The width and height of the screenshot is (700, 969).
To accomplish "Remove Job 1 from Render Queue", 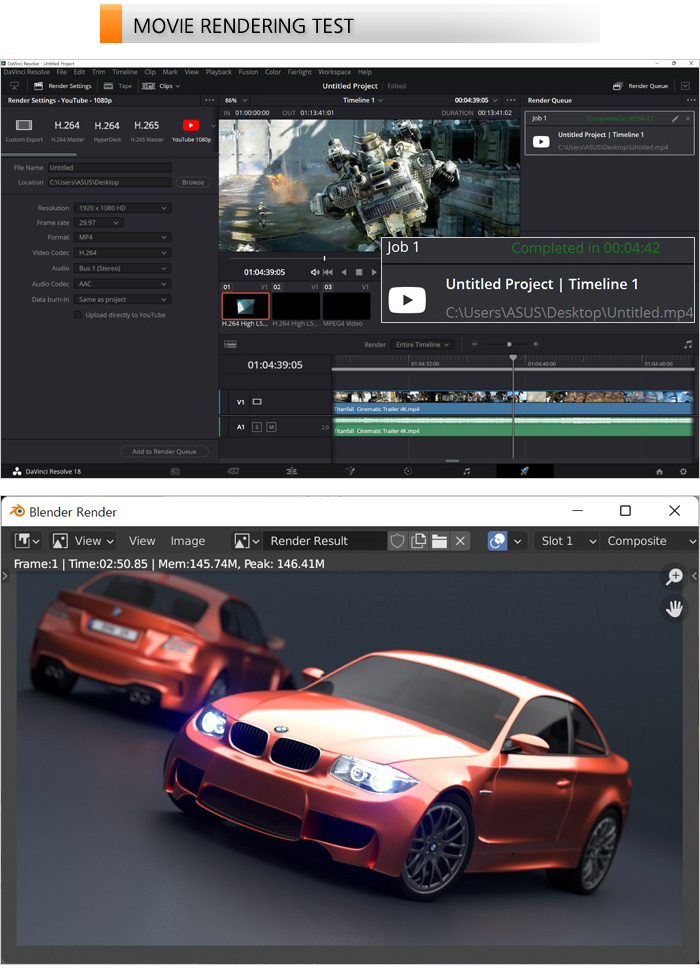I will [688, 118].
